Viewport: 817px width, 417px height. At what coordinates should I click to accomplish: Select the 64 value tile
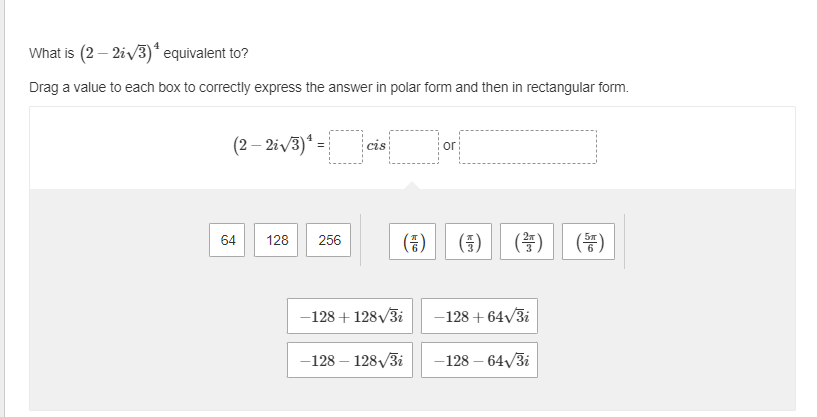pyautogui.click(x=228, y=240)
